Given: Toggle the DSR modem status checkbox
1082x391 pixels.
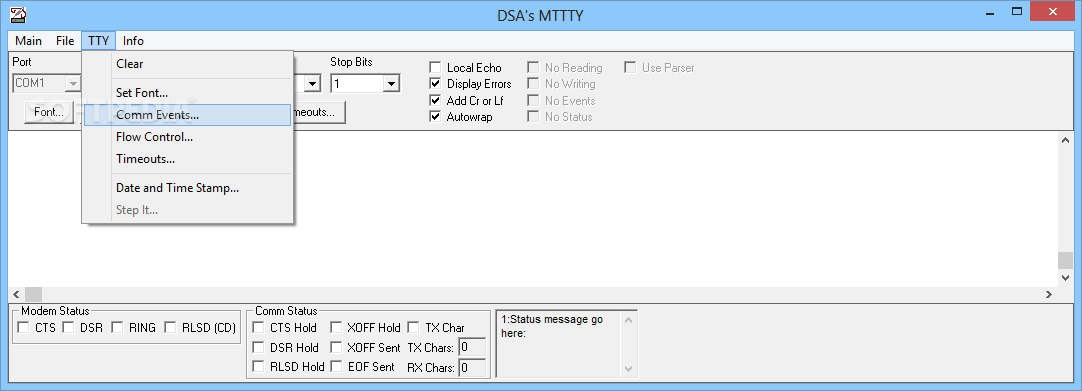Looking at the screenshot, I should coord(68,328).
